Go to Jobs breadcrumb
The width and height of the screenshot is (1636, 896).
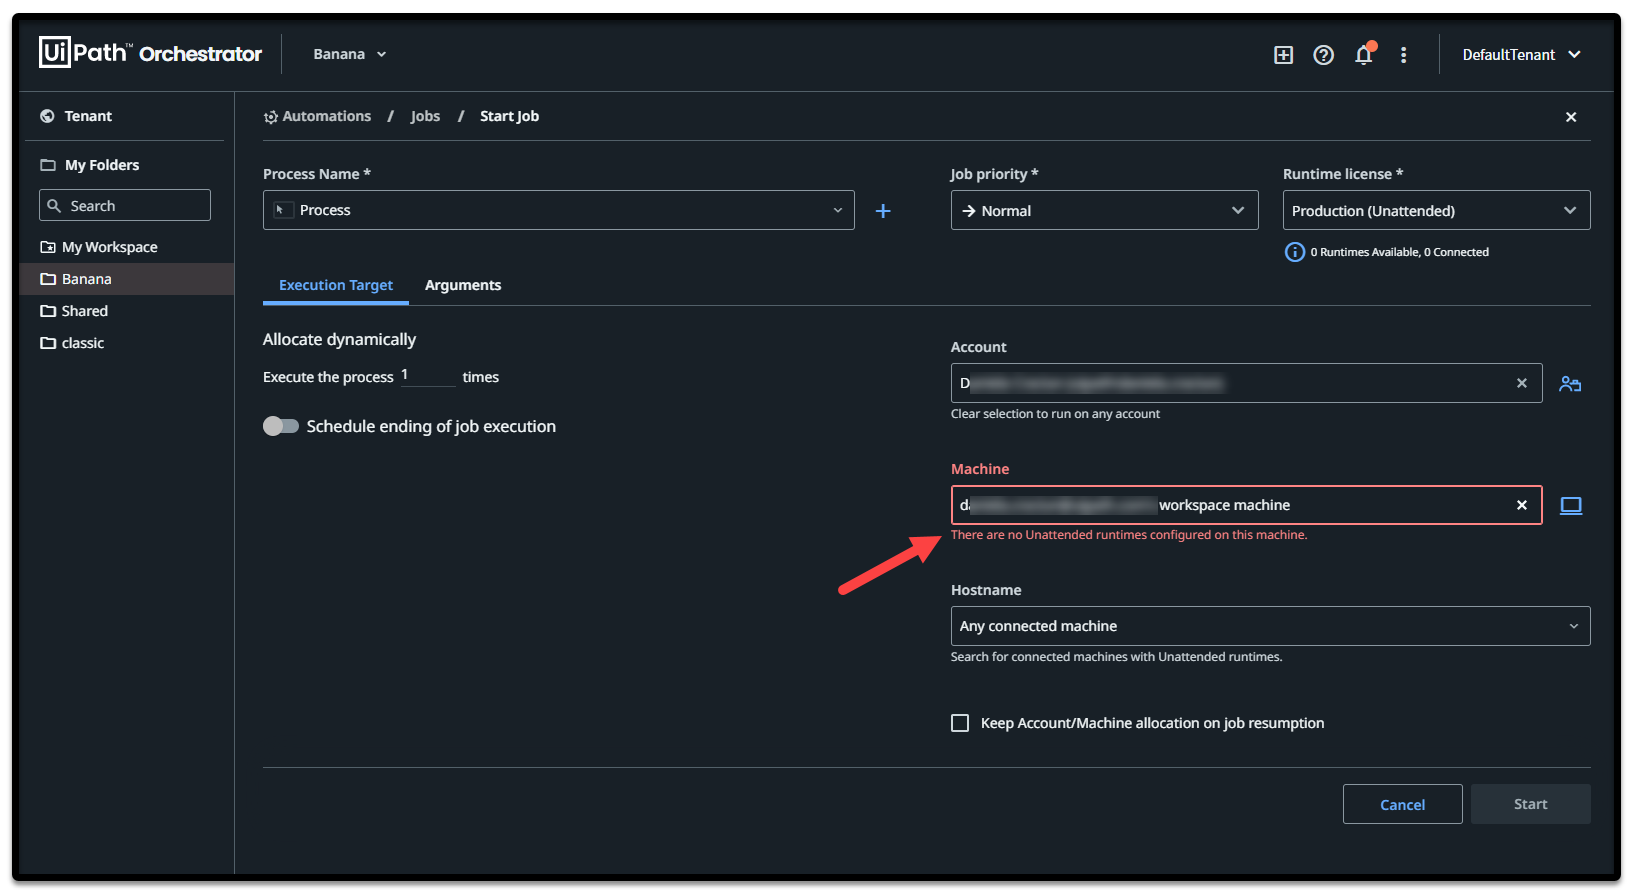[425, 116]
